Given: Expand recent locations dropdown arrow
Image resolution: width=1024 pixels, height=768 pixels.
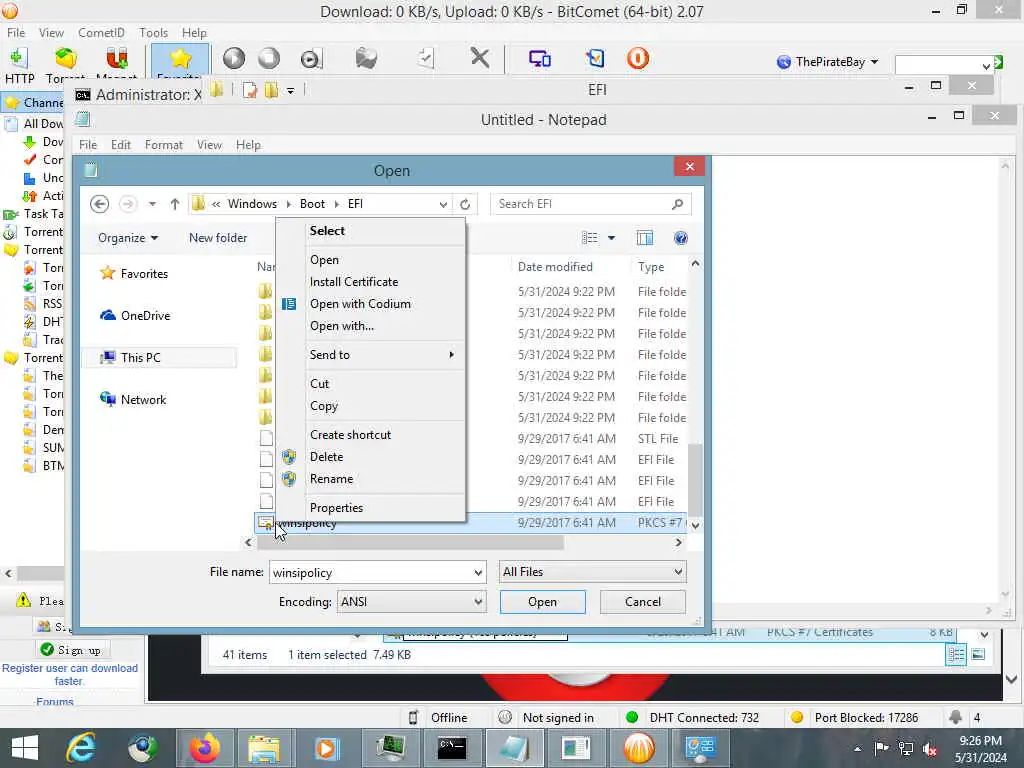Looking at the screenshot, I should (152, 204).
